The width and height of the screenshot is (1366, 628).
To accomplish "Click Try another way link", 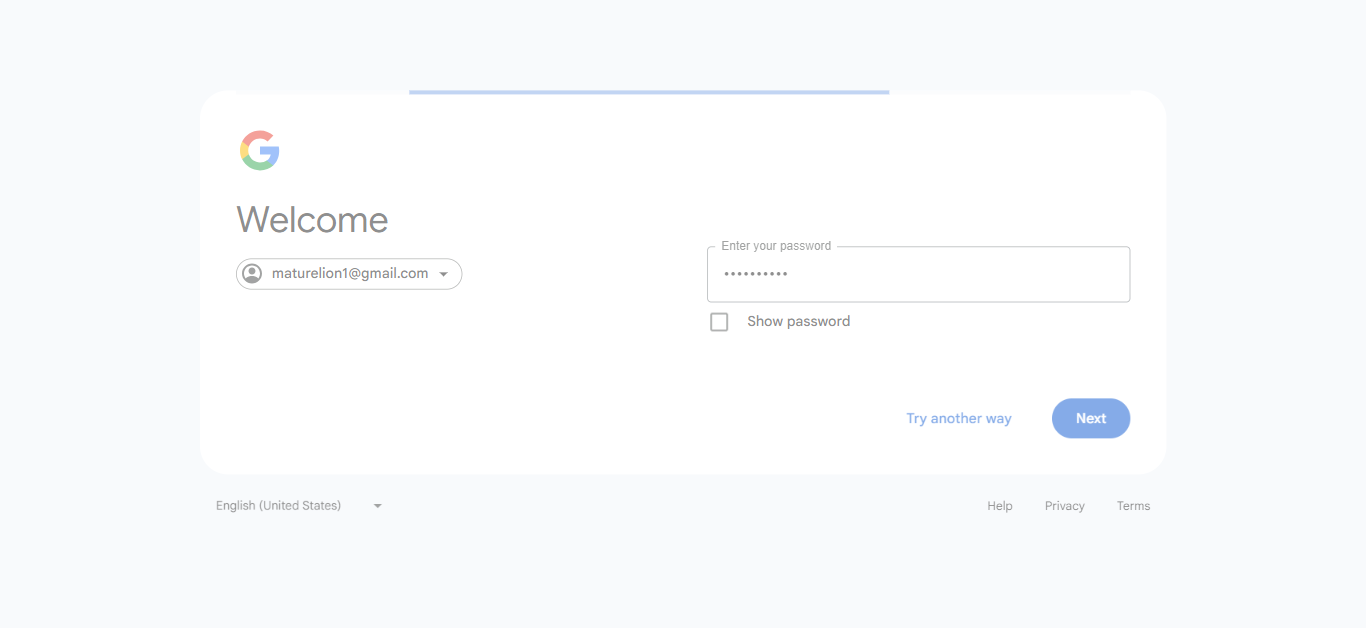I will [x=959, y=419].
